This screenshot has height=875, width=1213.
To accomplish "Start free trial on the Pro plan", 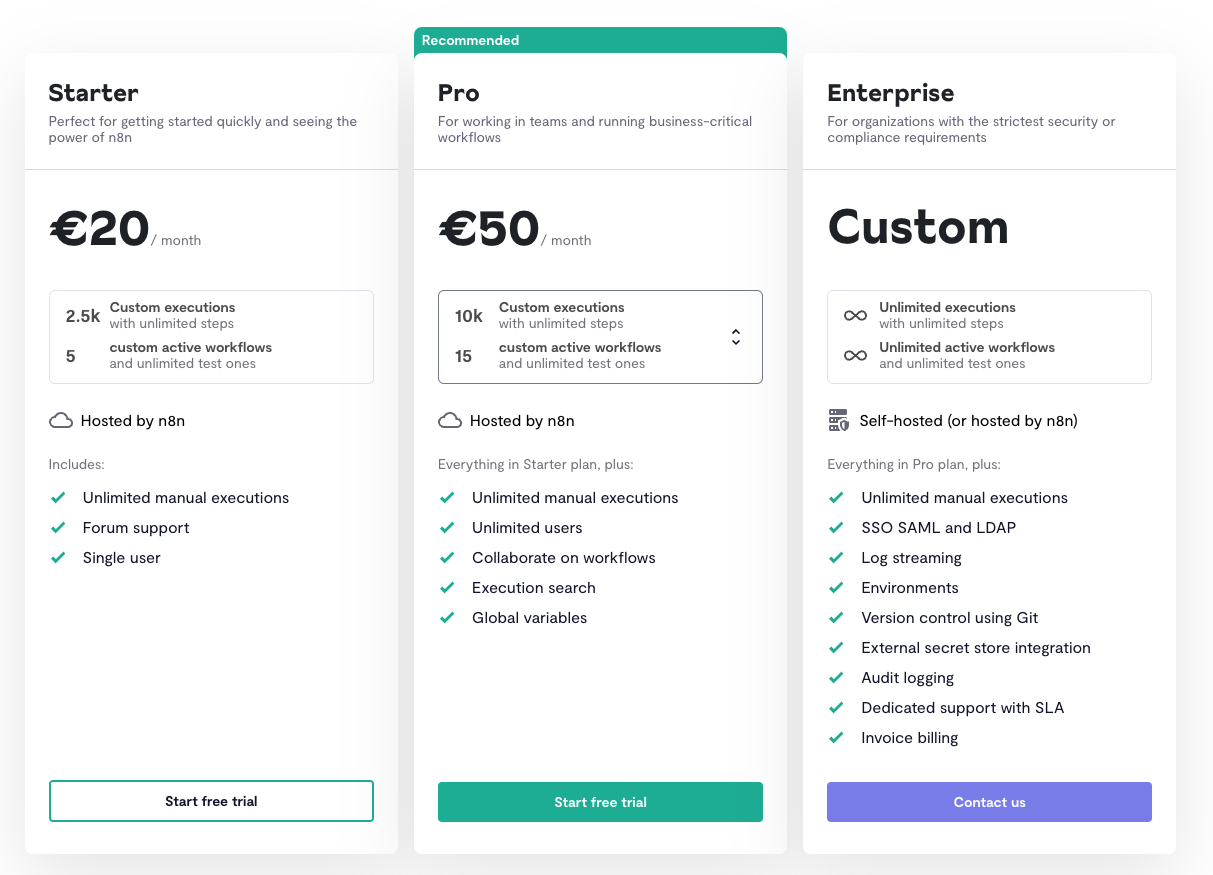I will (600, 801).
